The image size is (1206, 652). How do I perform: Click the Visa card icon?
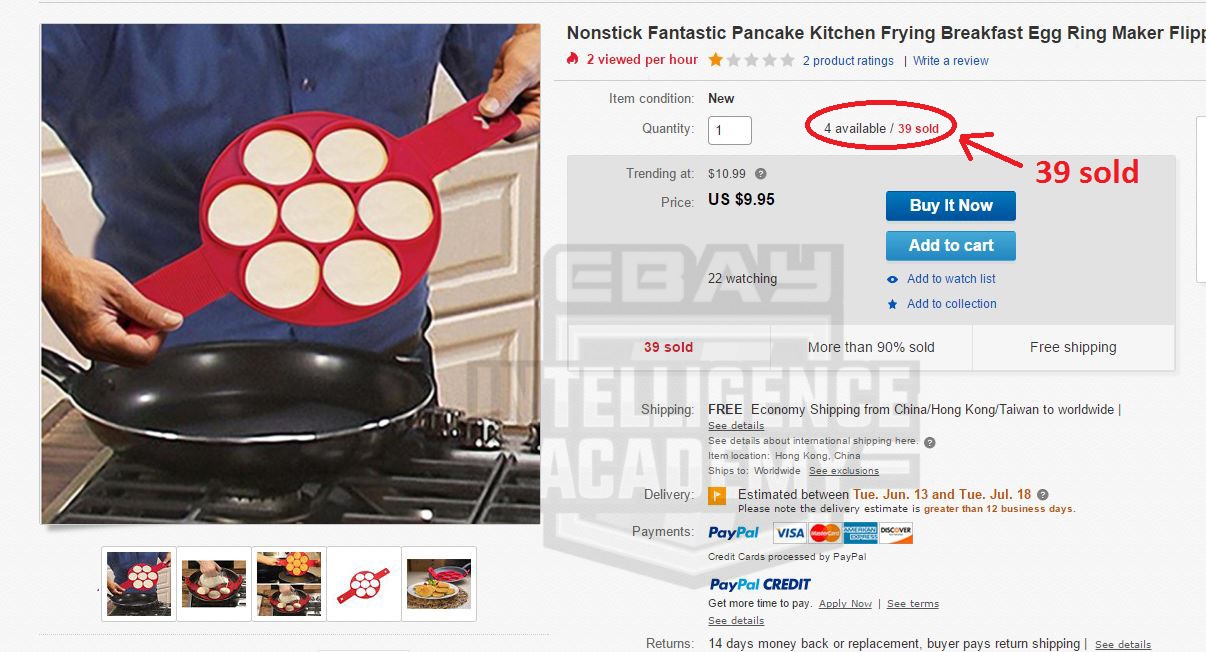pyautogui.click(x=790, y=533)
